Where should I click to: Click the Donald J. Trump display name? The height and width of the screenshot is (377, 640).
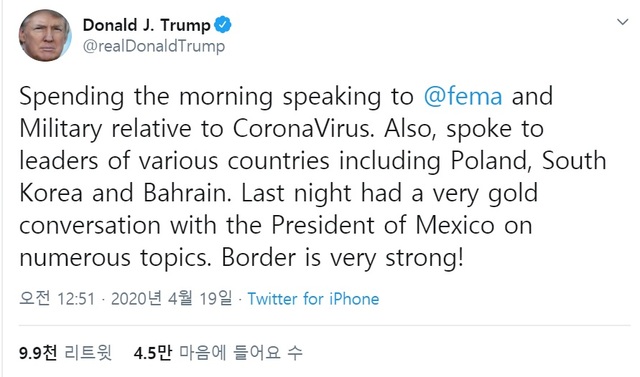(147, 25)
